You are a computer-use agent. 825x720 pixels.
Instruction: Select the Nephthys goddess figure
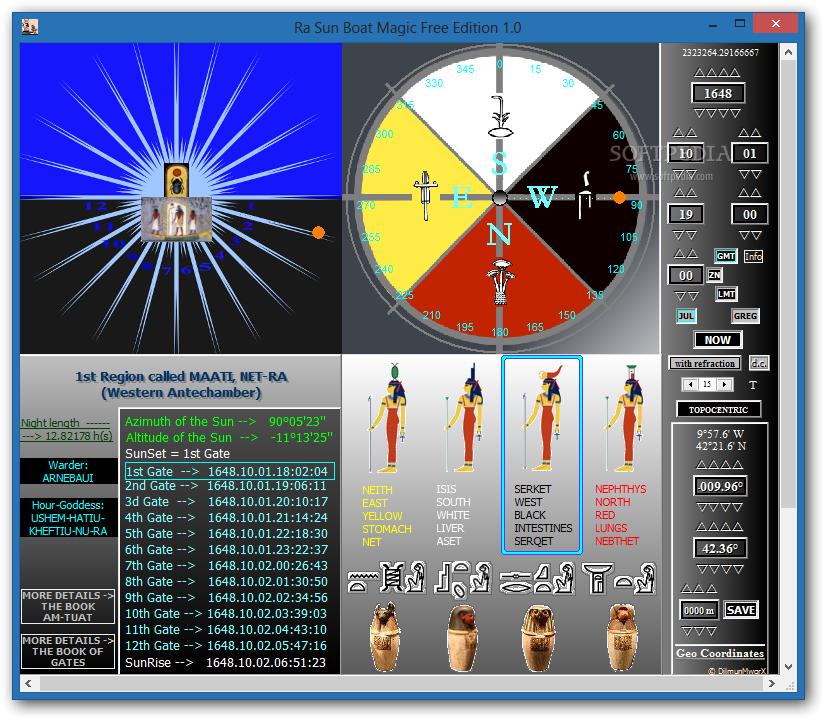[625, 417]
